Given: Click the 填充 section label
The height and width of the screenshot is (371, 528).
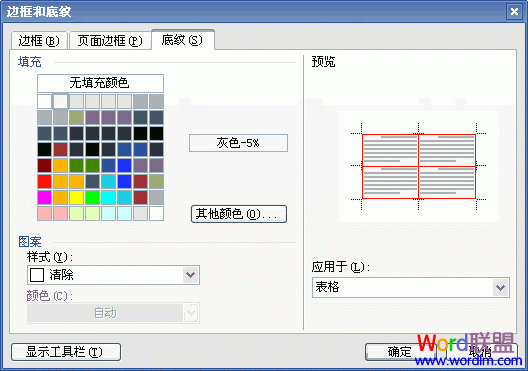Looking at the screenshot, I should click(x=30, y=62).
